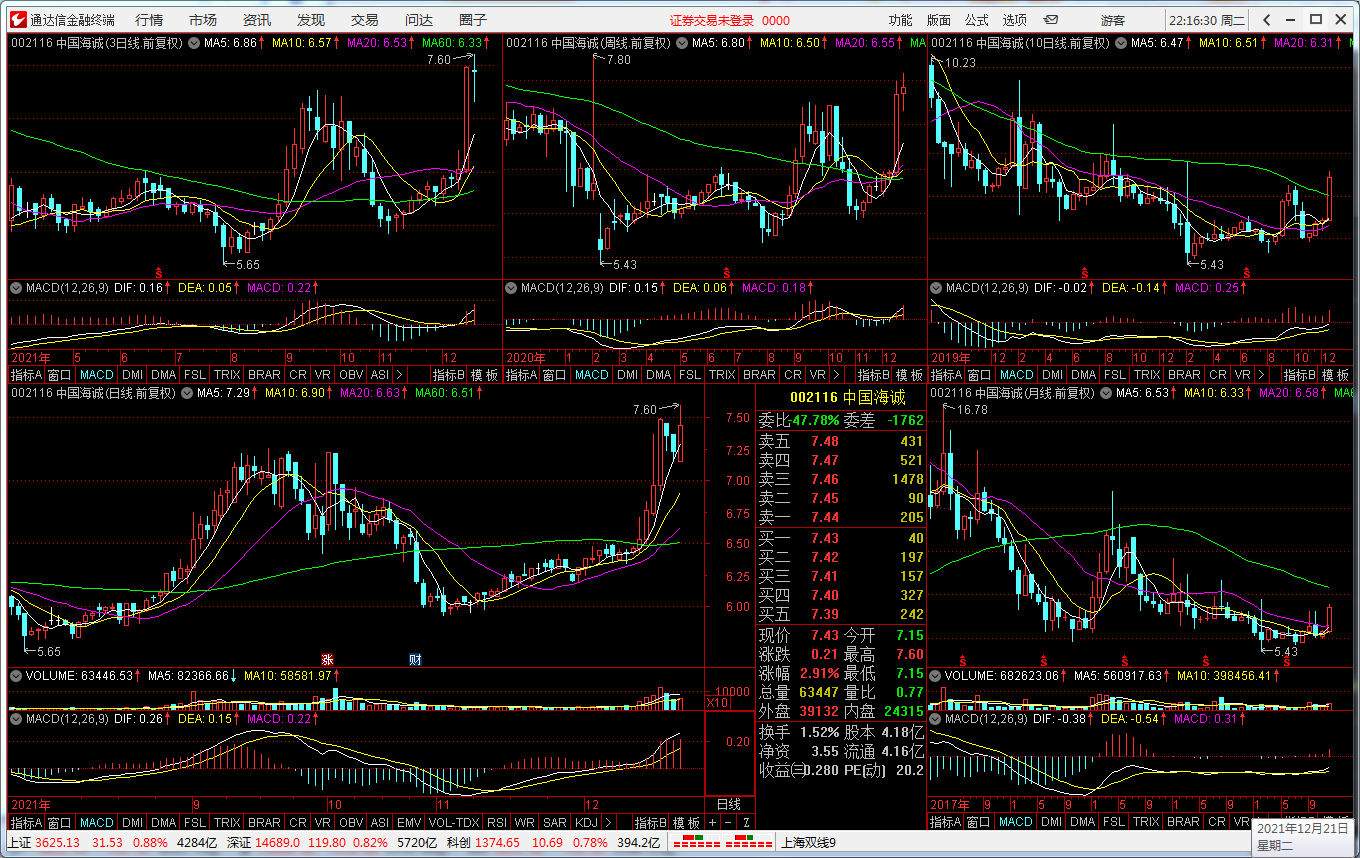Expand the daily chart MA settings chevron
The image size is (1360, 858).
(186, 393)
